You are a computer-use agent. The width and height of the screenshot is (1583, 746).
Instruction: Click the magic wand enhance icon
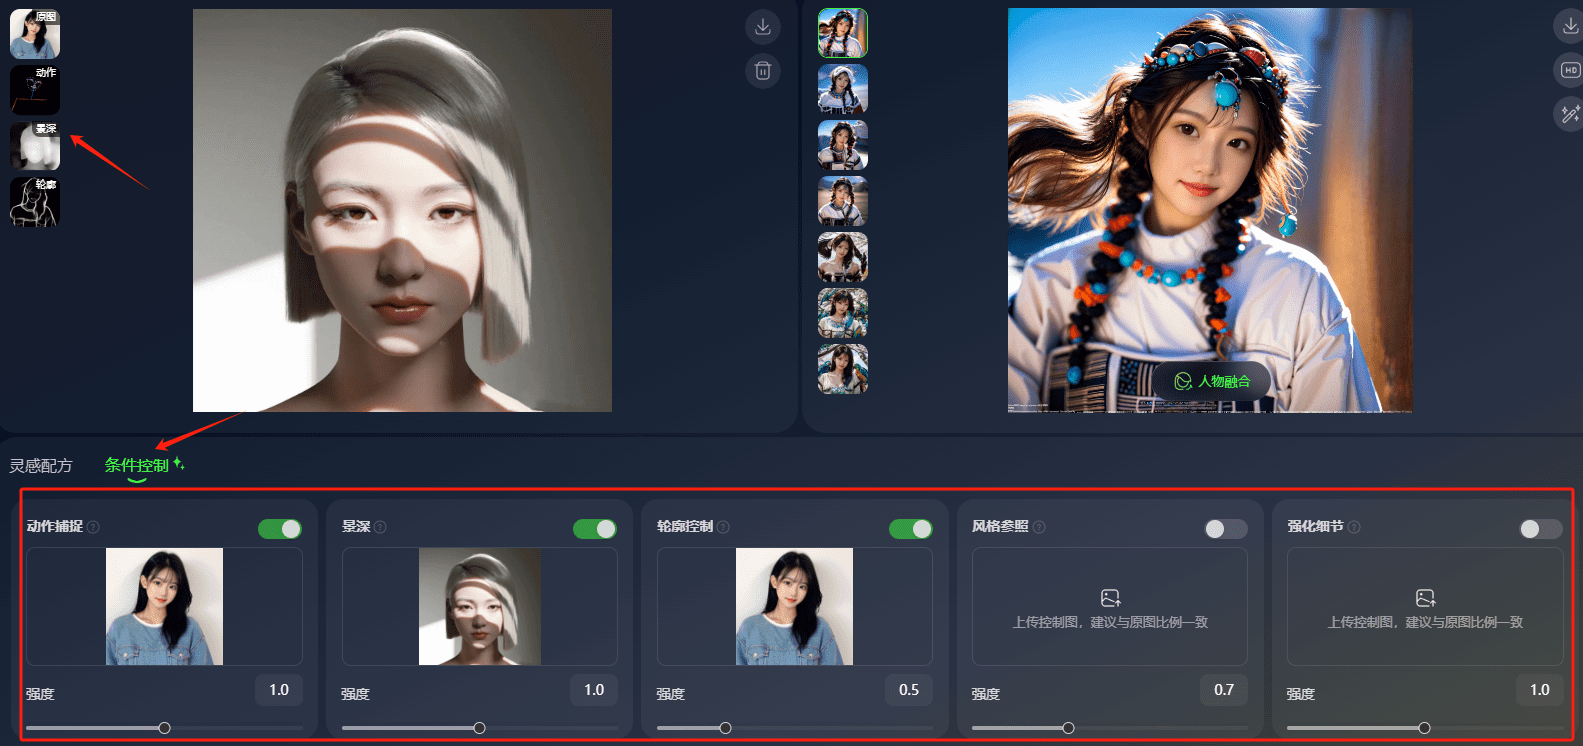coord(1570,114)
